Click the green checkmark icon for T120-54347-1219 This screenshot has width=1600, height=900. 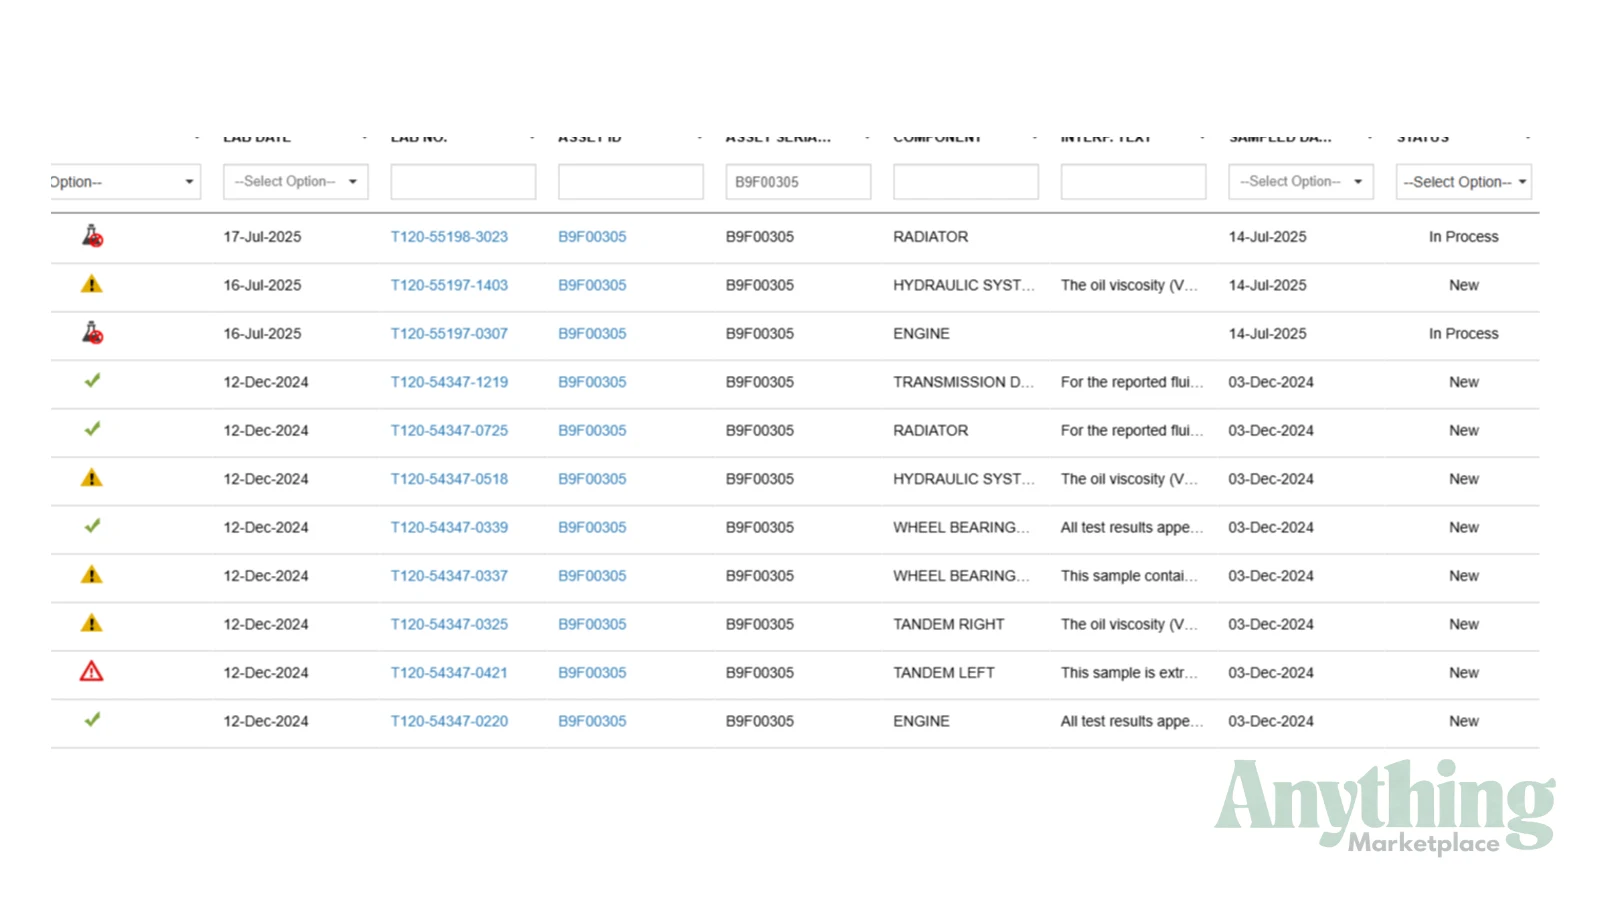tap(92, 381)
